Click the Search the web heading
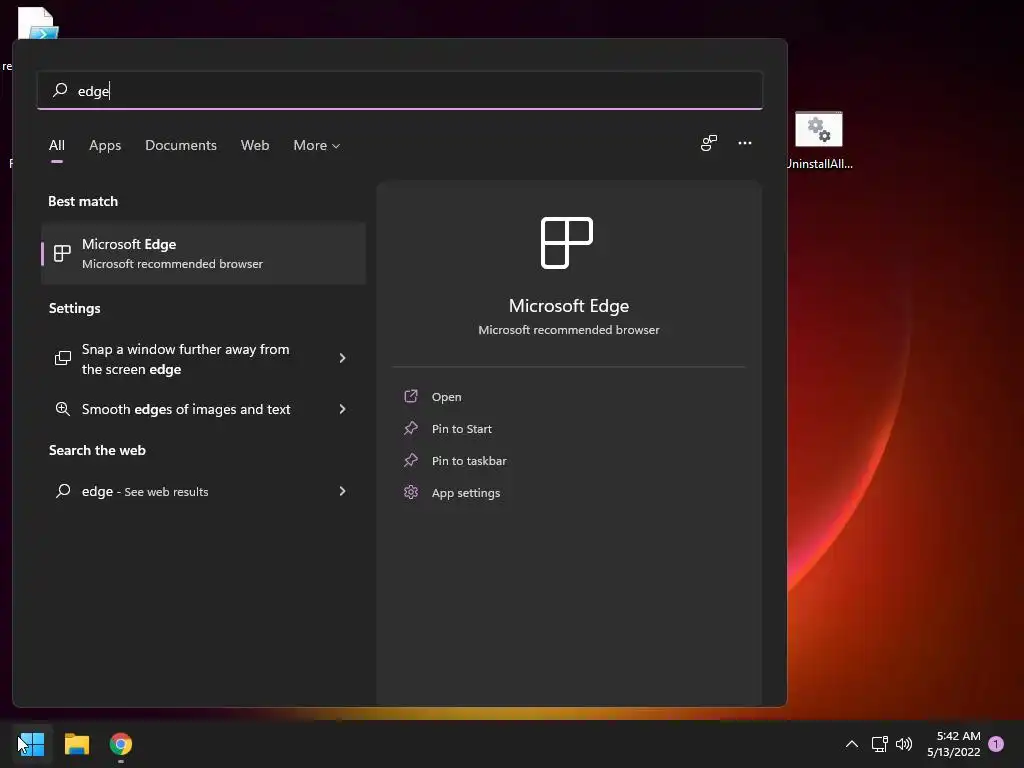 [x=97, y=450]
